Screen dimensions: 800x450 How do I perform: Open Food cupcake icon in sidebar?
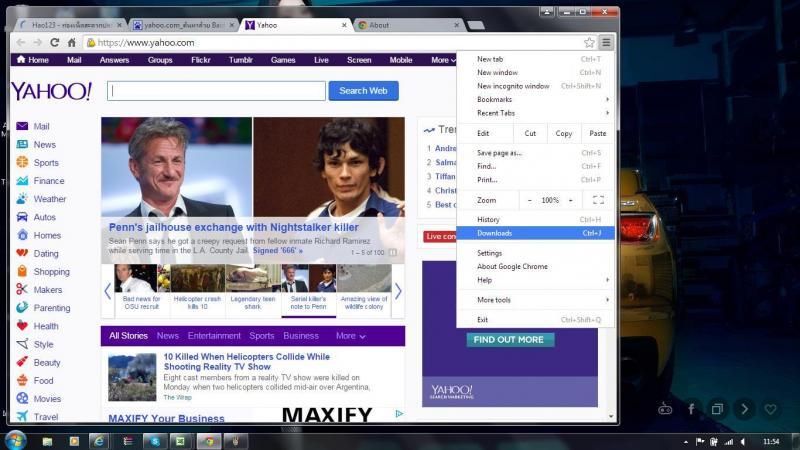click(22, 380)
